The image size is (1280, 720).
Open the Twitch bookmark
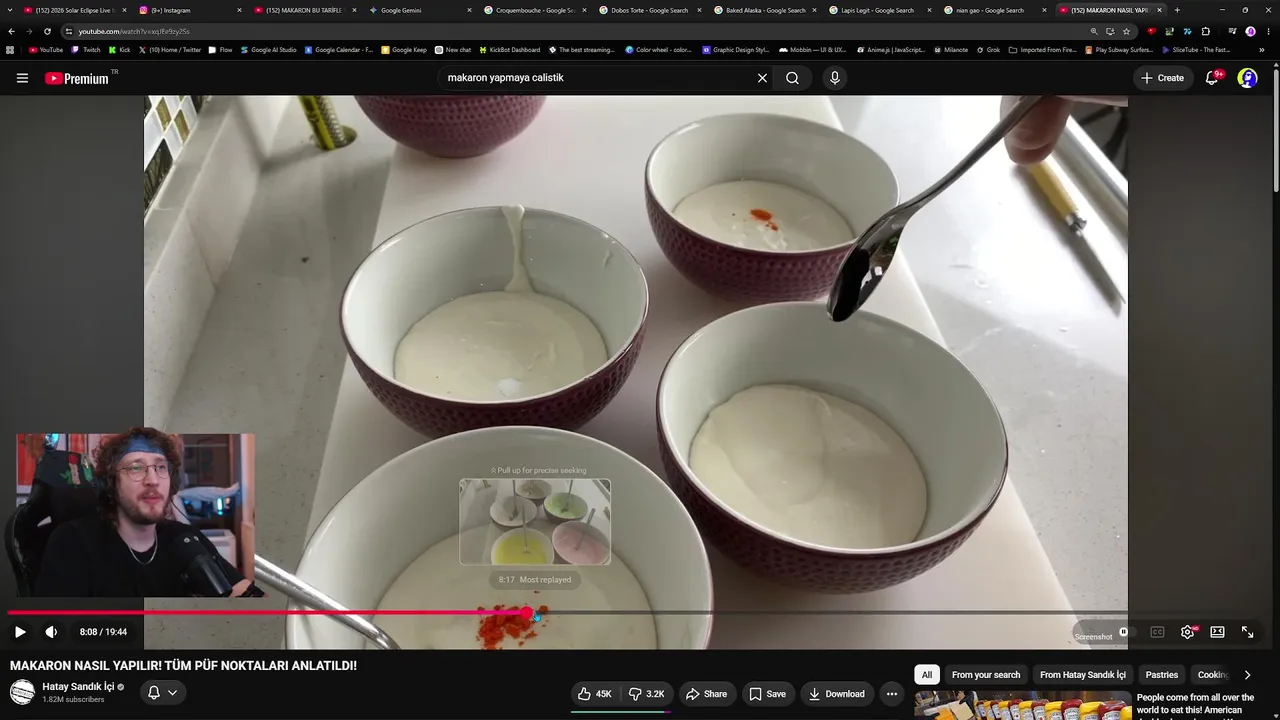(86, 49)
